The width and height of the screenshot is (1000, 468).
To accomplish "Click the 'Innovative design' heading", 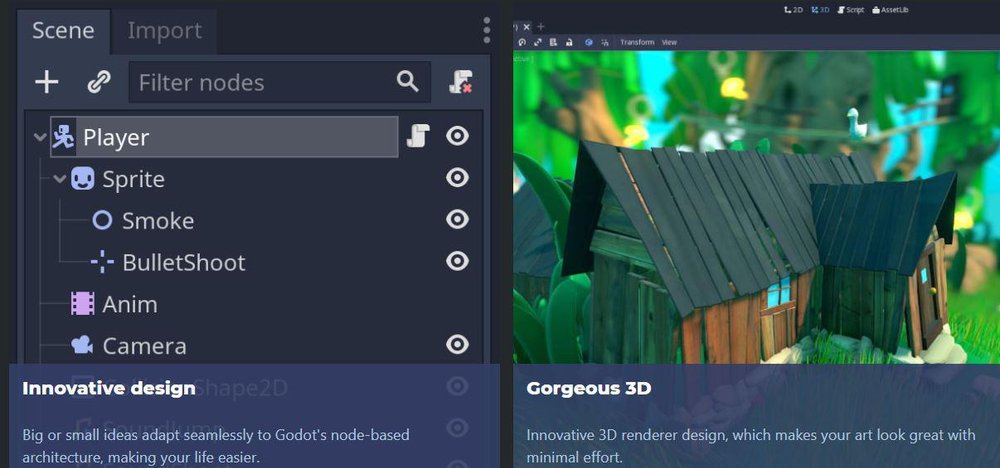I will click(x=109, y=388).
